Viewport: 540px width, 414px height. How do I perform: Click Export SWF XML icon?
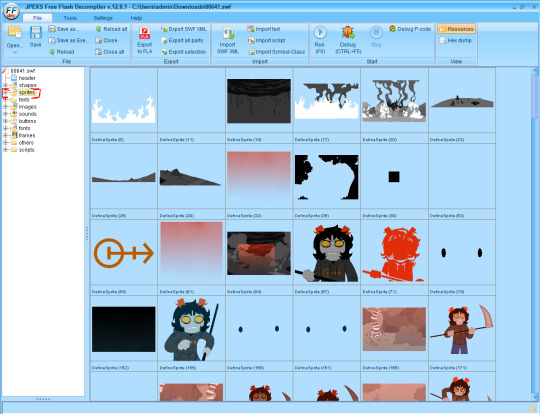(164, 29)
